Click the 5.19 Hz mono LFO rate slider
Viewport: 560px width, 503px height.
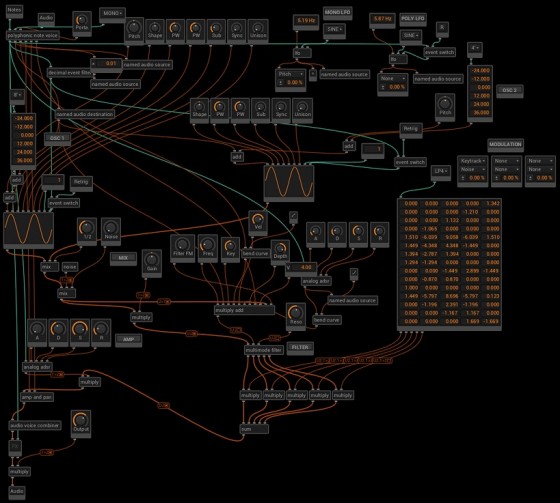(x=306, y=21)
